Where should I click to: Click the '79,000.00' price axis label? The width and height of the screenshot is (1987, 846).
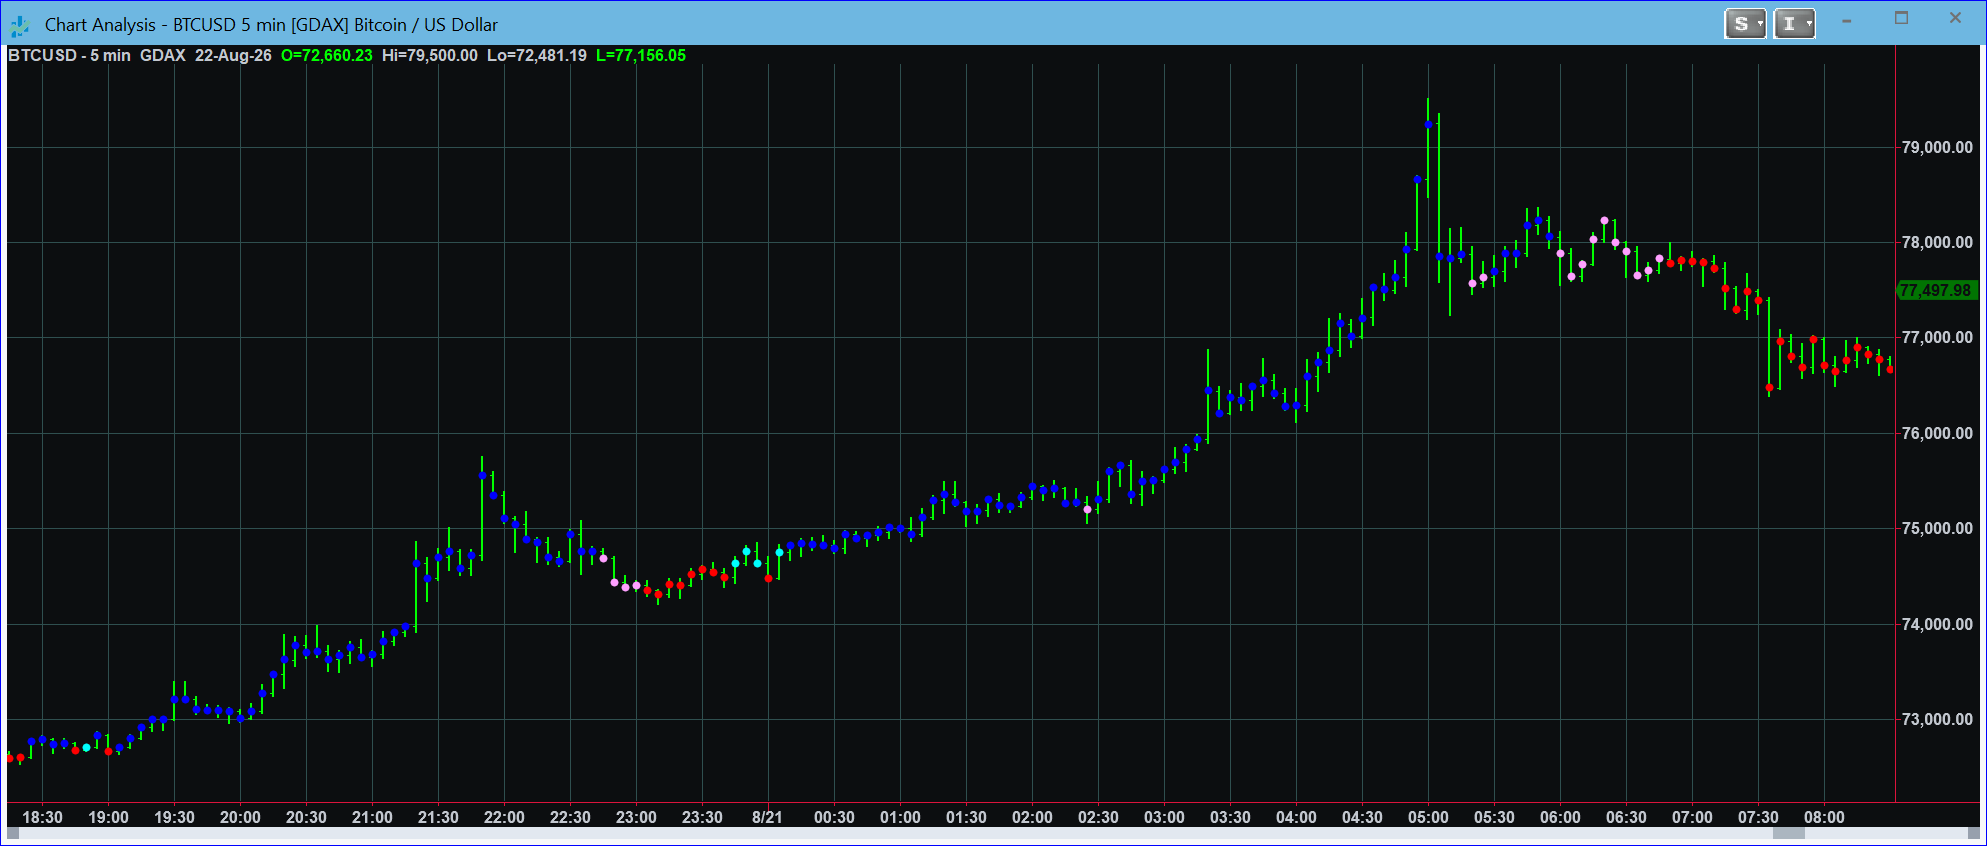[x=1937, y=147]
